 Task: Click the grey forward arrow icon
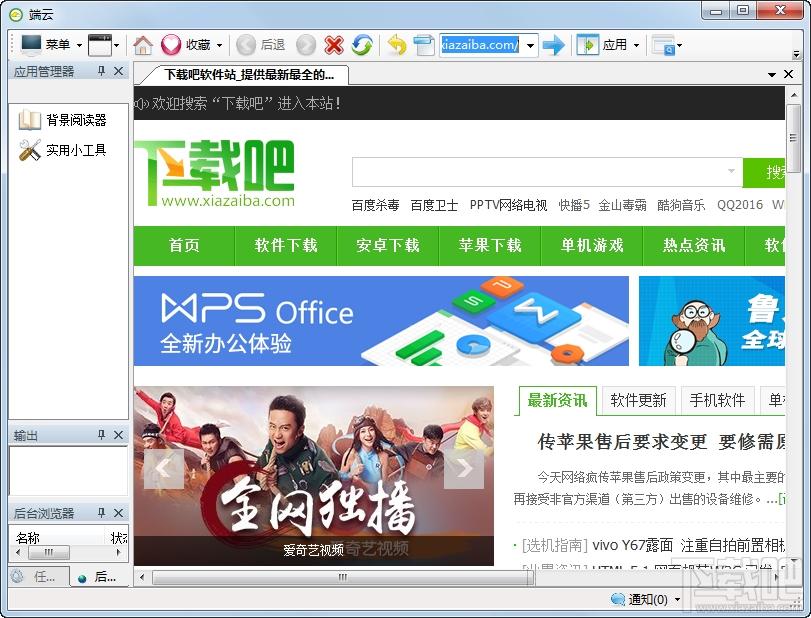click(306, 45)
